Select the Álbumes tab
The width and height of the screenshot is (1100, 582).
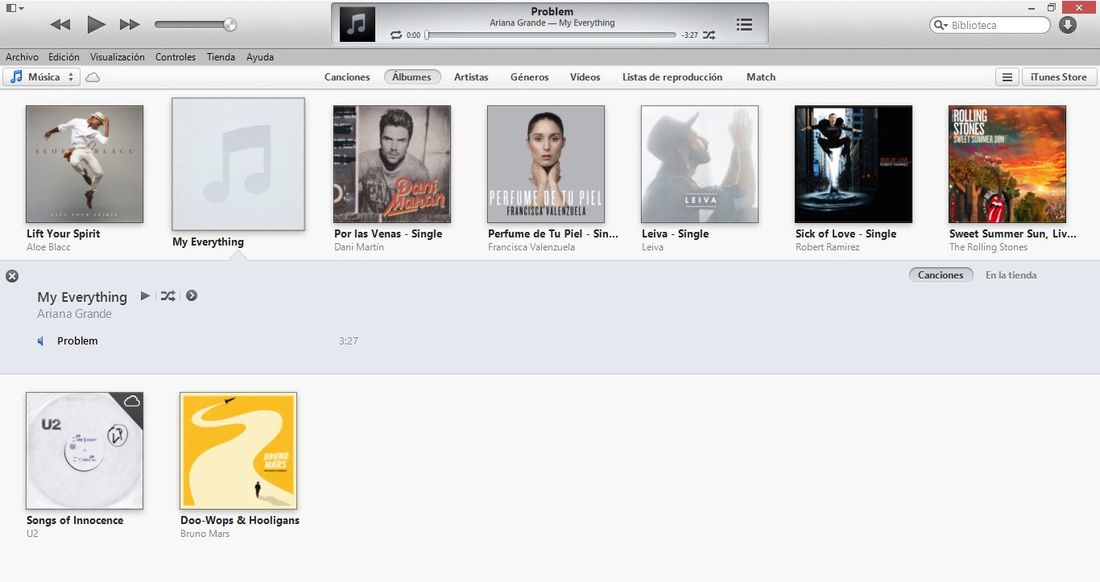click(412, 77)
